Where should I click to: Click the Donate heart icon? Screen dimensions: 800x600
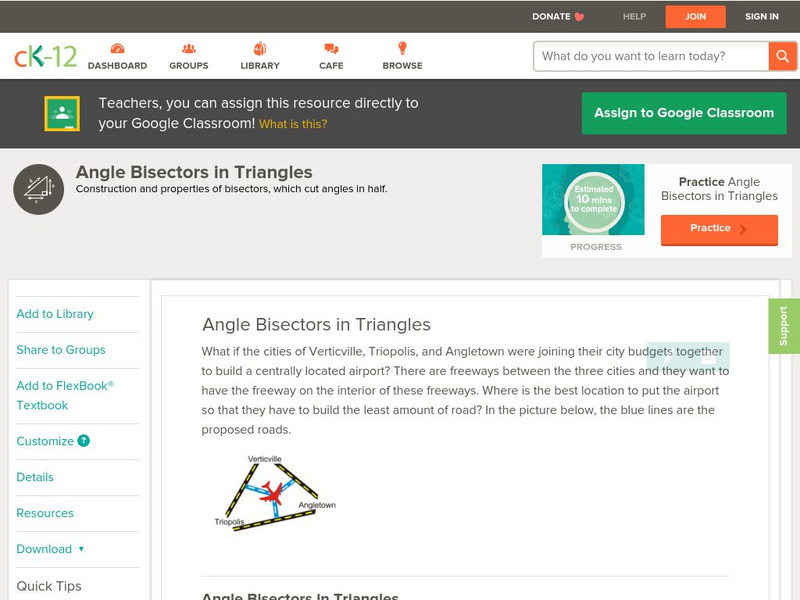tap(579, 17)
